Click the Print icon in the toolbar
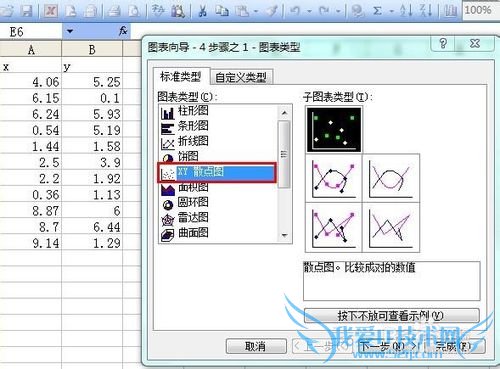This screenshot has height=369, width=500. coord(114,11)
